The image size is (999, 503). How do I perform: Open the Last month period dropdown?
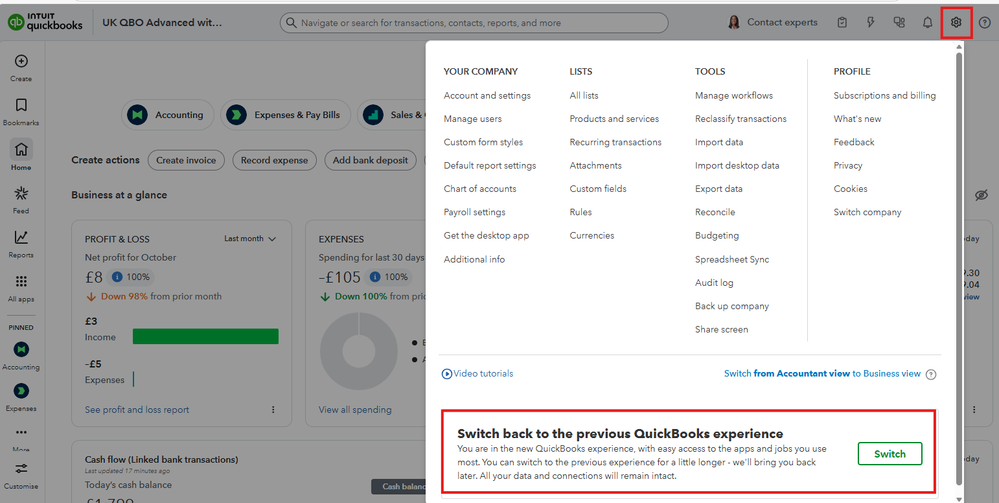pos(250,238)
